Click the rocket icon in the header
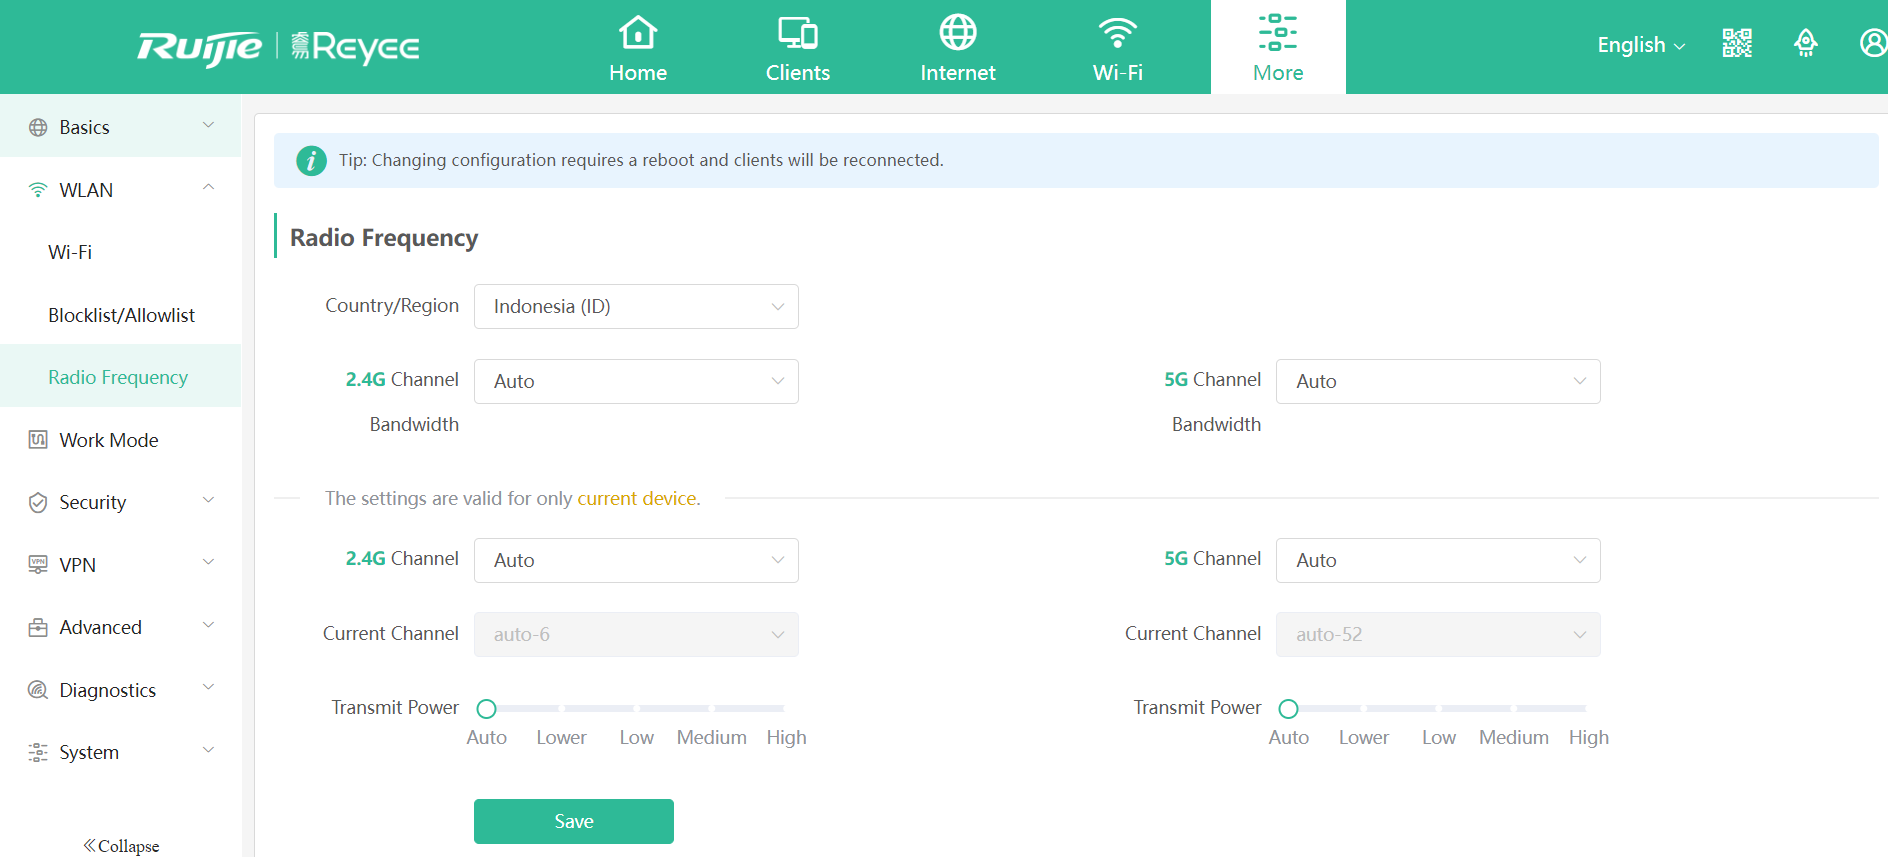The height and width of the screenshot is (857, 1888). [x=1805, y=43]
